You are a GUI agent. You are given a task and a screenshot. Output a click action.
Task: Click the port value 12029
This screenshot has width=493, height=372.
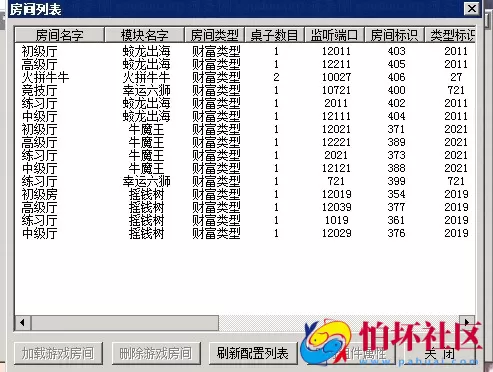336,233
